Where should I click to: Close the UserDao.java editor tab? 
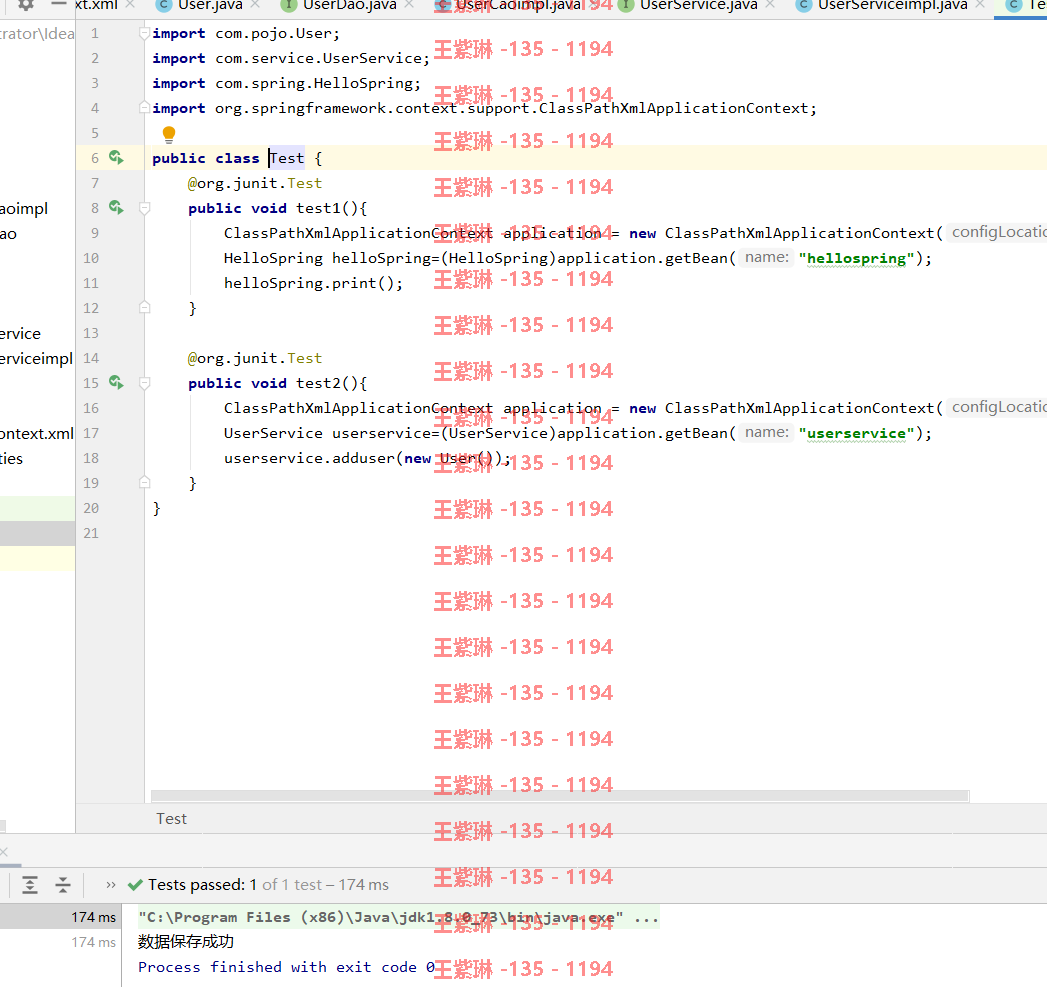[x=409, y=5]
